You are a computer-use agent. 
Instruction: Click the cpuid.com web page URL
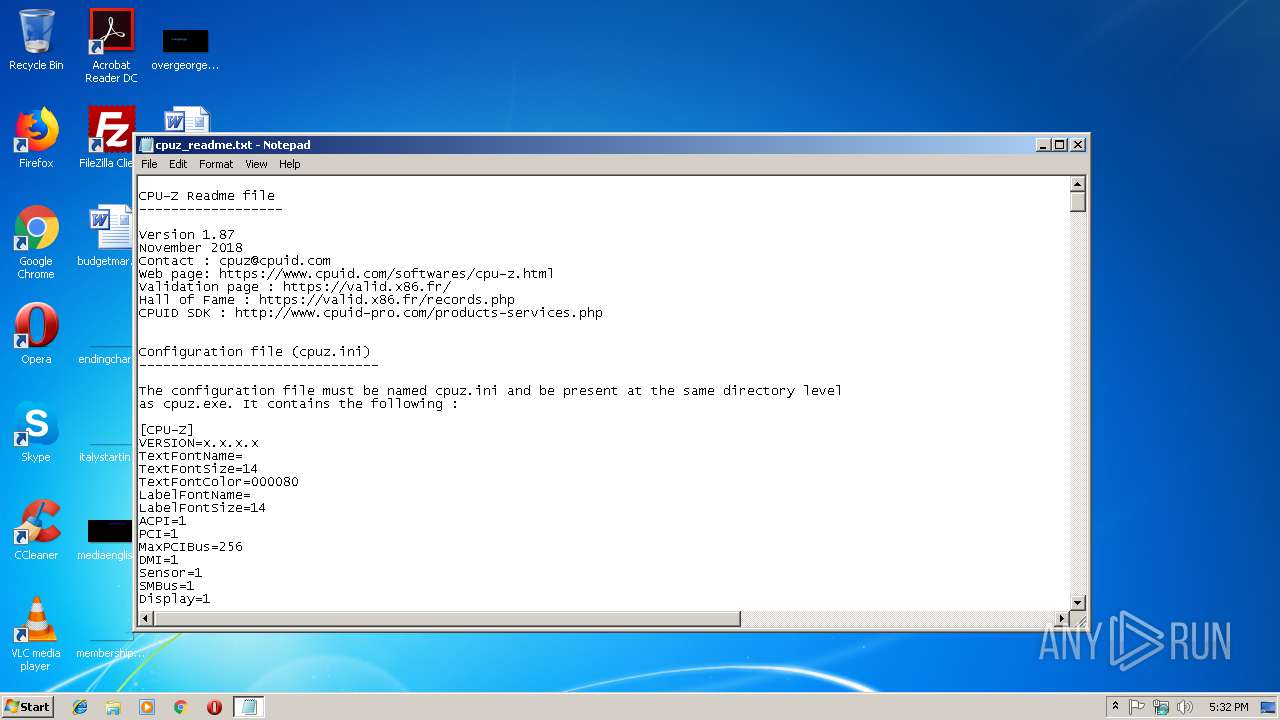coord(386,274)
